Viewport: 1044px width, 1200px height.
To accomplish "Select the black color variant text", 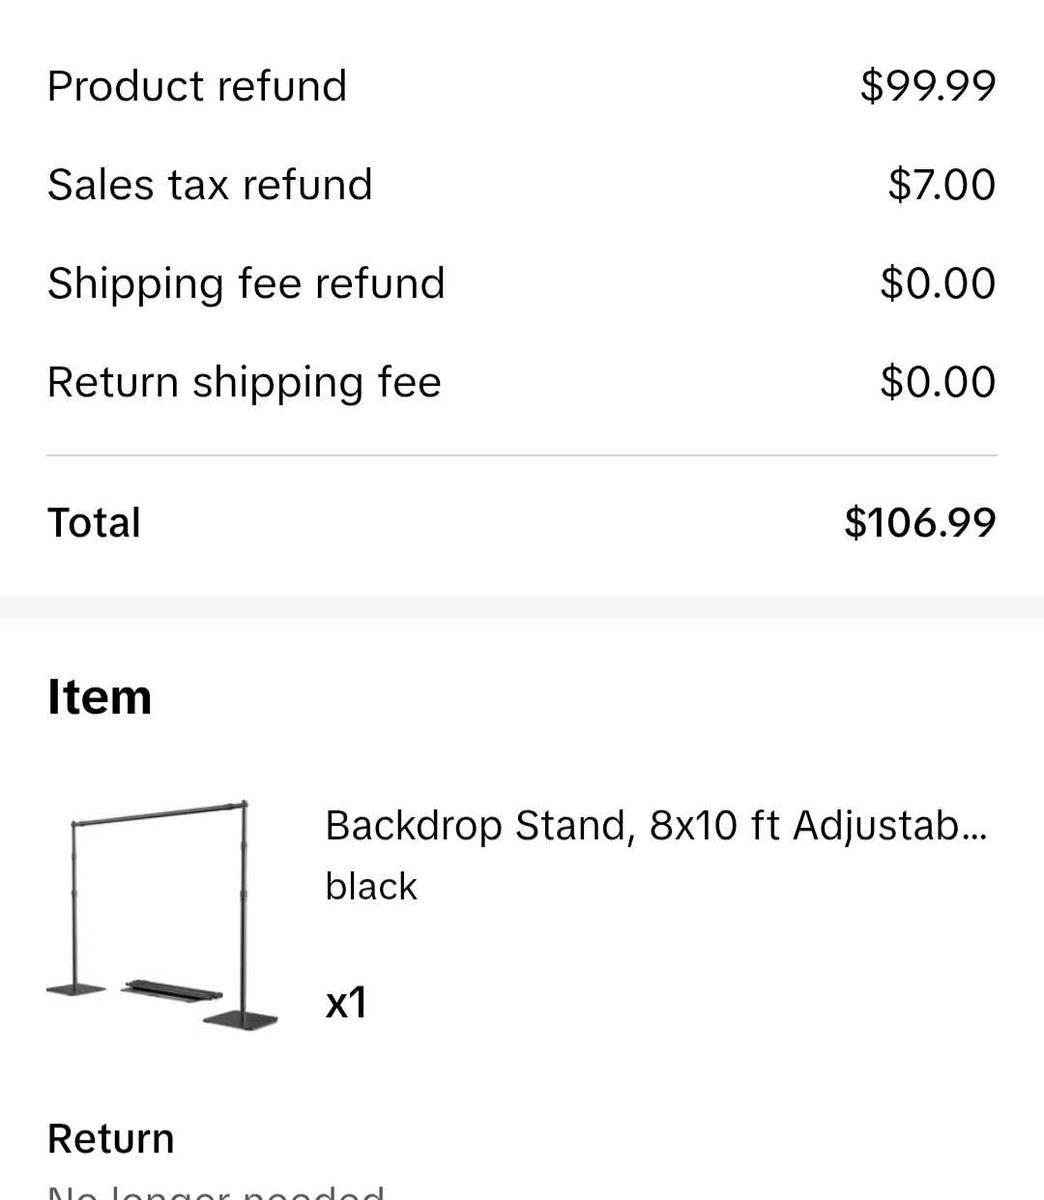I will 371,885.
